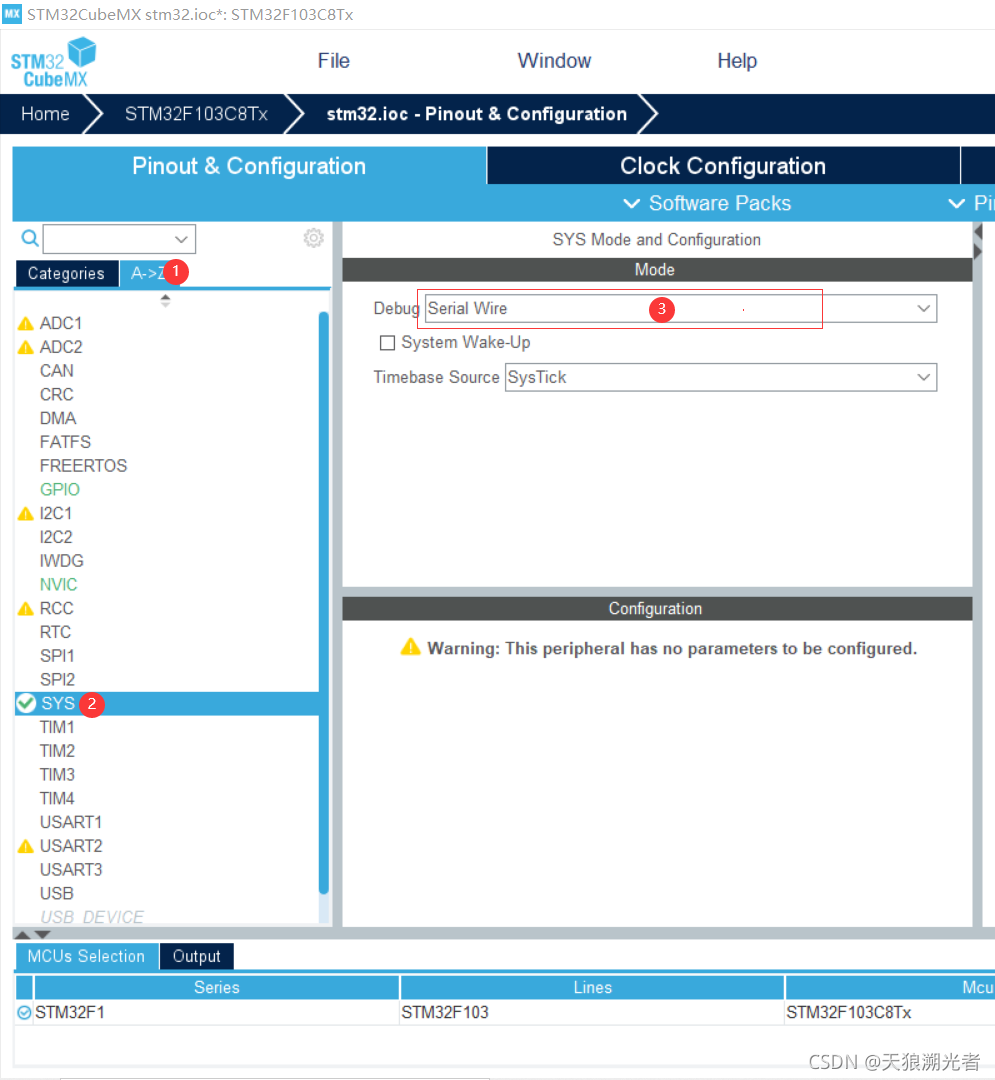Select CRC in the peripheral list
Image resolution: width=995 pixels, height=1080 pixels.
click(x=56, y=395)
